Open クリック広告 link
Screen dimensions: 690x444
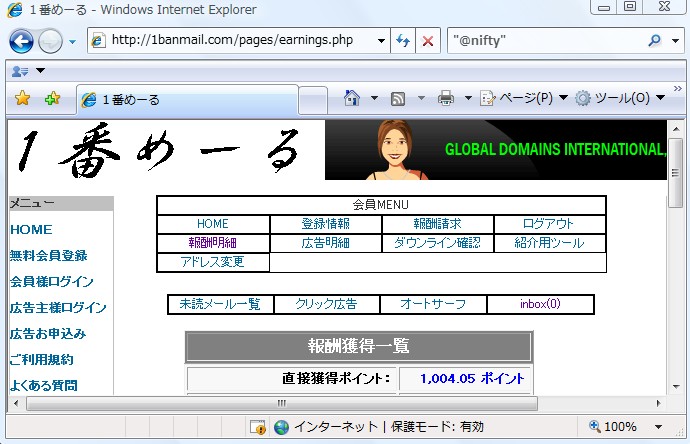click(326, 304)
